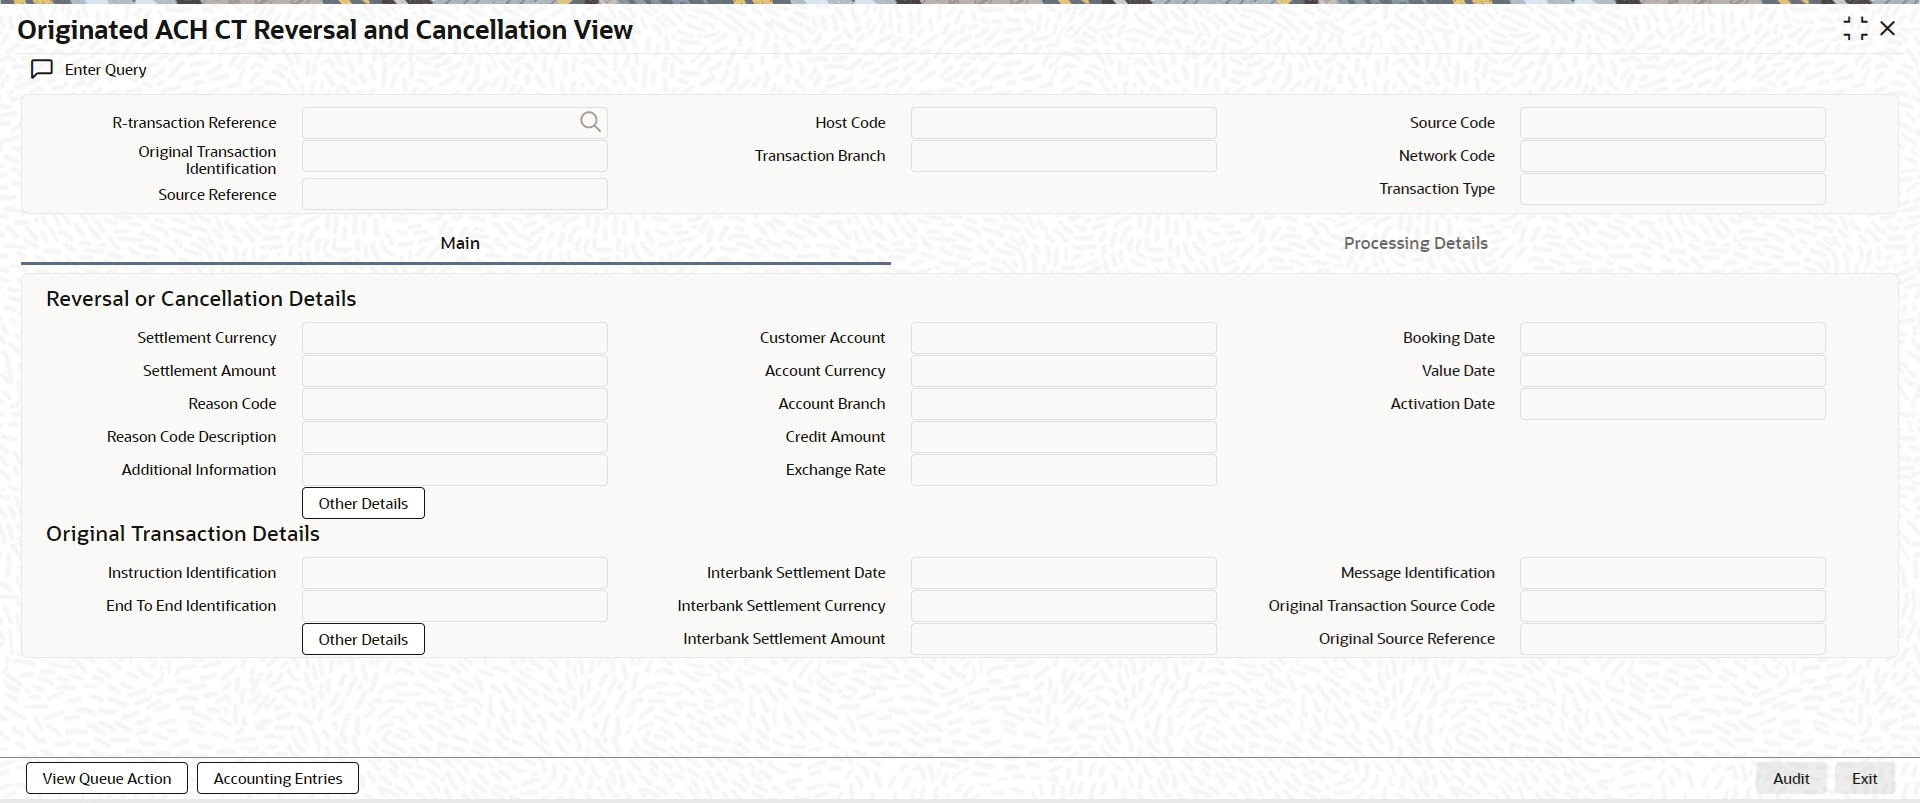The image size is (1920, 803).
Task: Open the Processing Details tab
Action: [x=1415, y=243]
